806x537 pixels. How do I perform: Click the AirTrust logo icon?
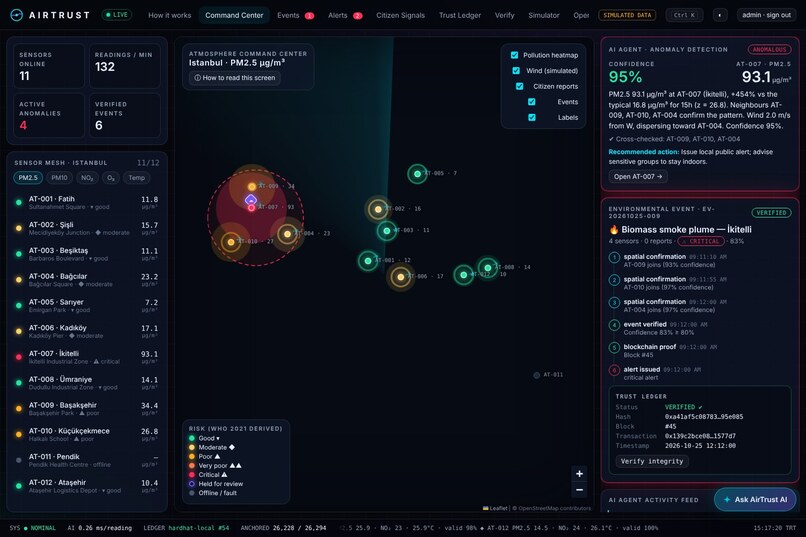(x=16, y=15)
